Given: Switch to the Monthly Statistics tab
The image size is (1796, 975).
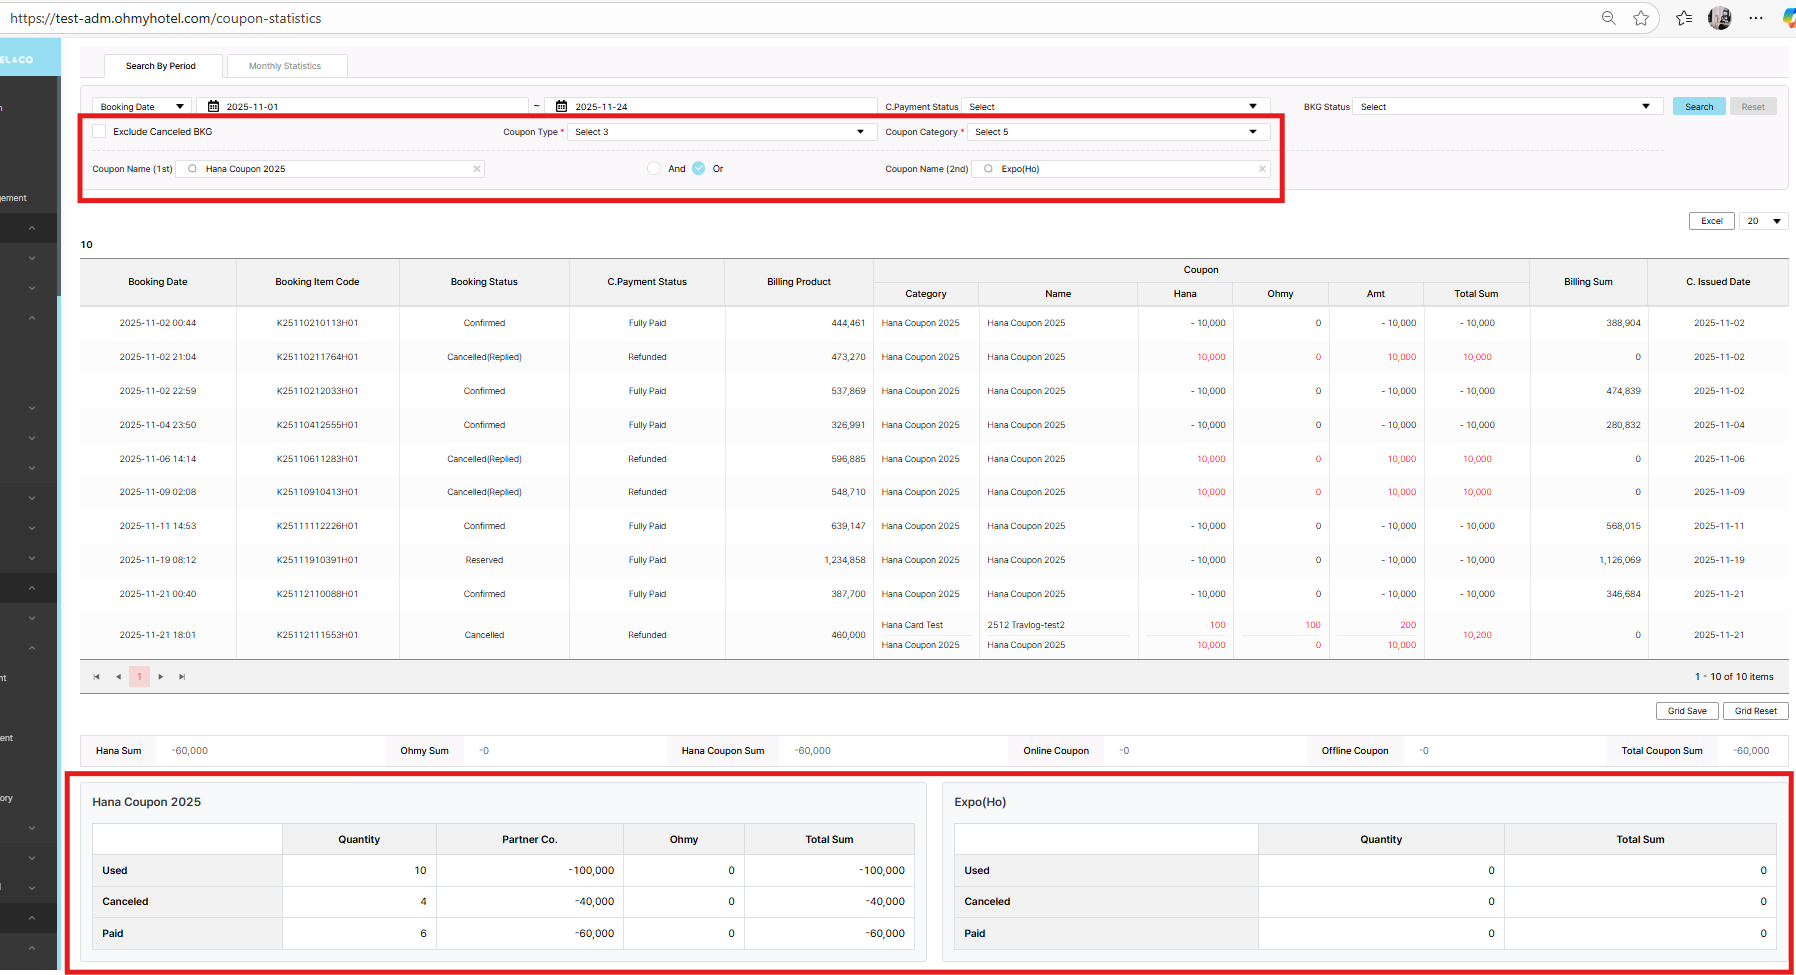Looking at the screenshot, I should click(285, 66).
